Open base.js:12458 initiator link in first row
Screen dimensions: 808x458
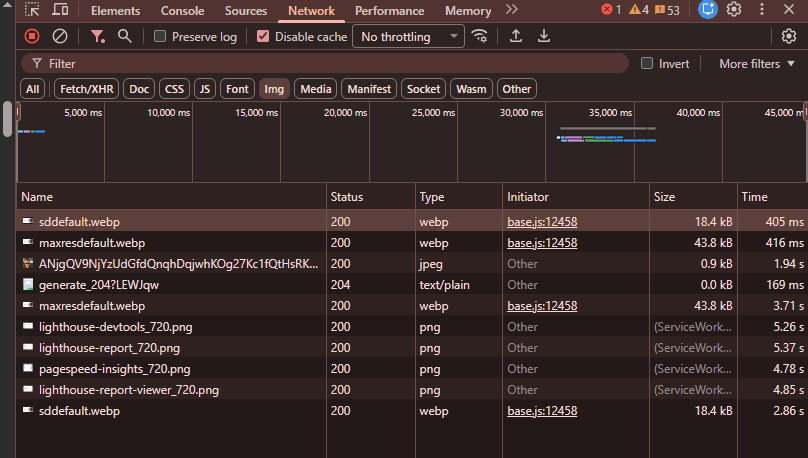tap(542, 222)
